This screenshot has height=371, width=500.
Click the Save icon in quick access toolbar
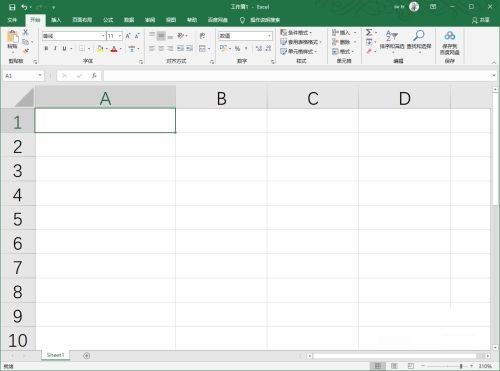[x=12, y=7]
